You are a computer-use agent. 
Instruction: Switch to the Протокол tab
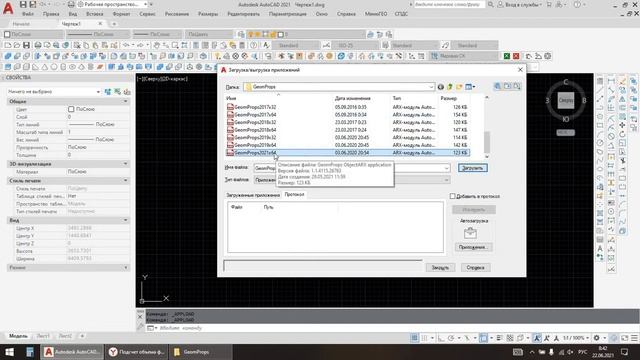tap(294, 195)
